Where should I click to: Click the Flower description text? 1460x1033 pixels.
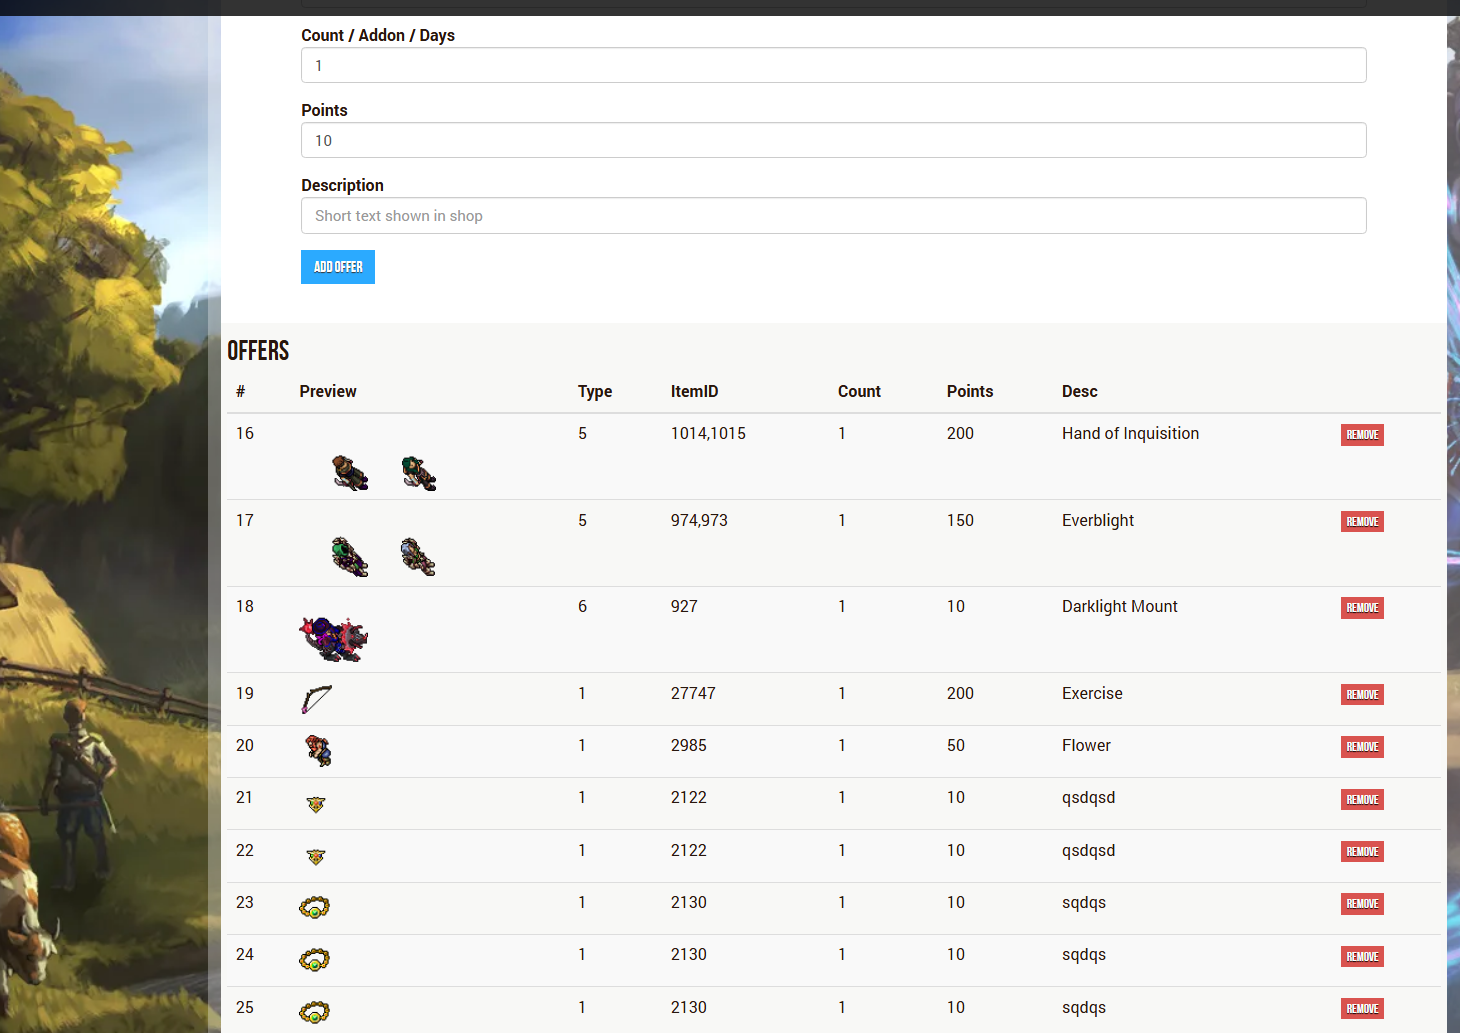1086,745
